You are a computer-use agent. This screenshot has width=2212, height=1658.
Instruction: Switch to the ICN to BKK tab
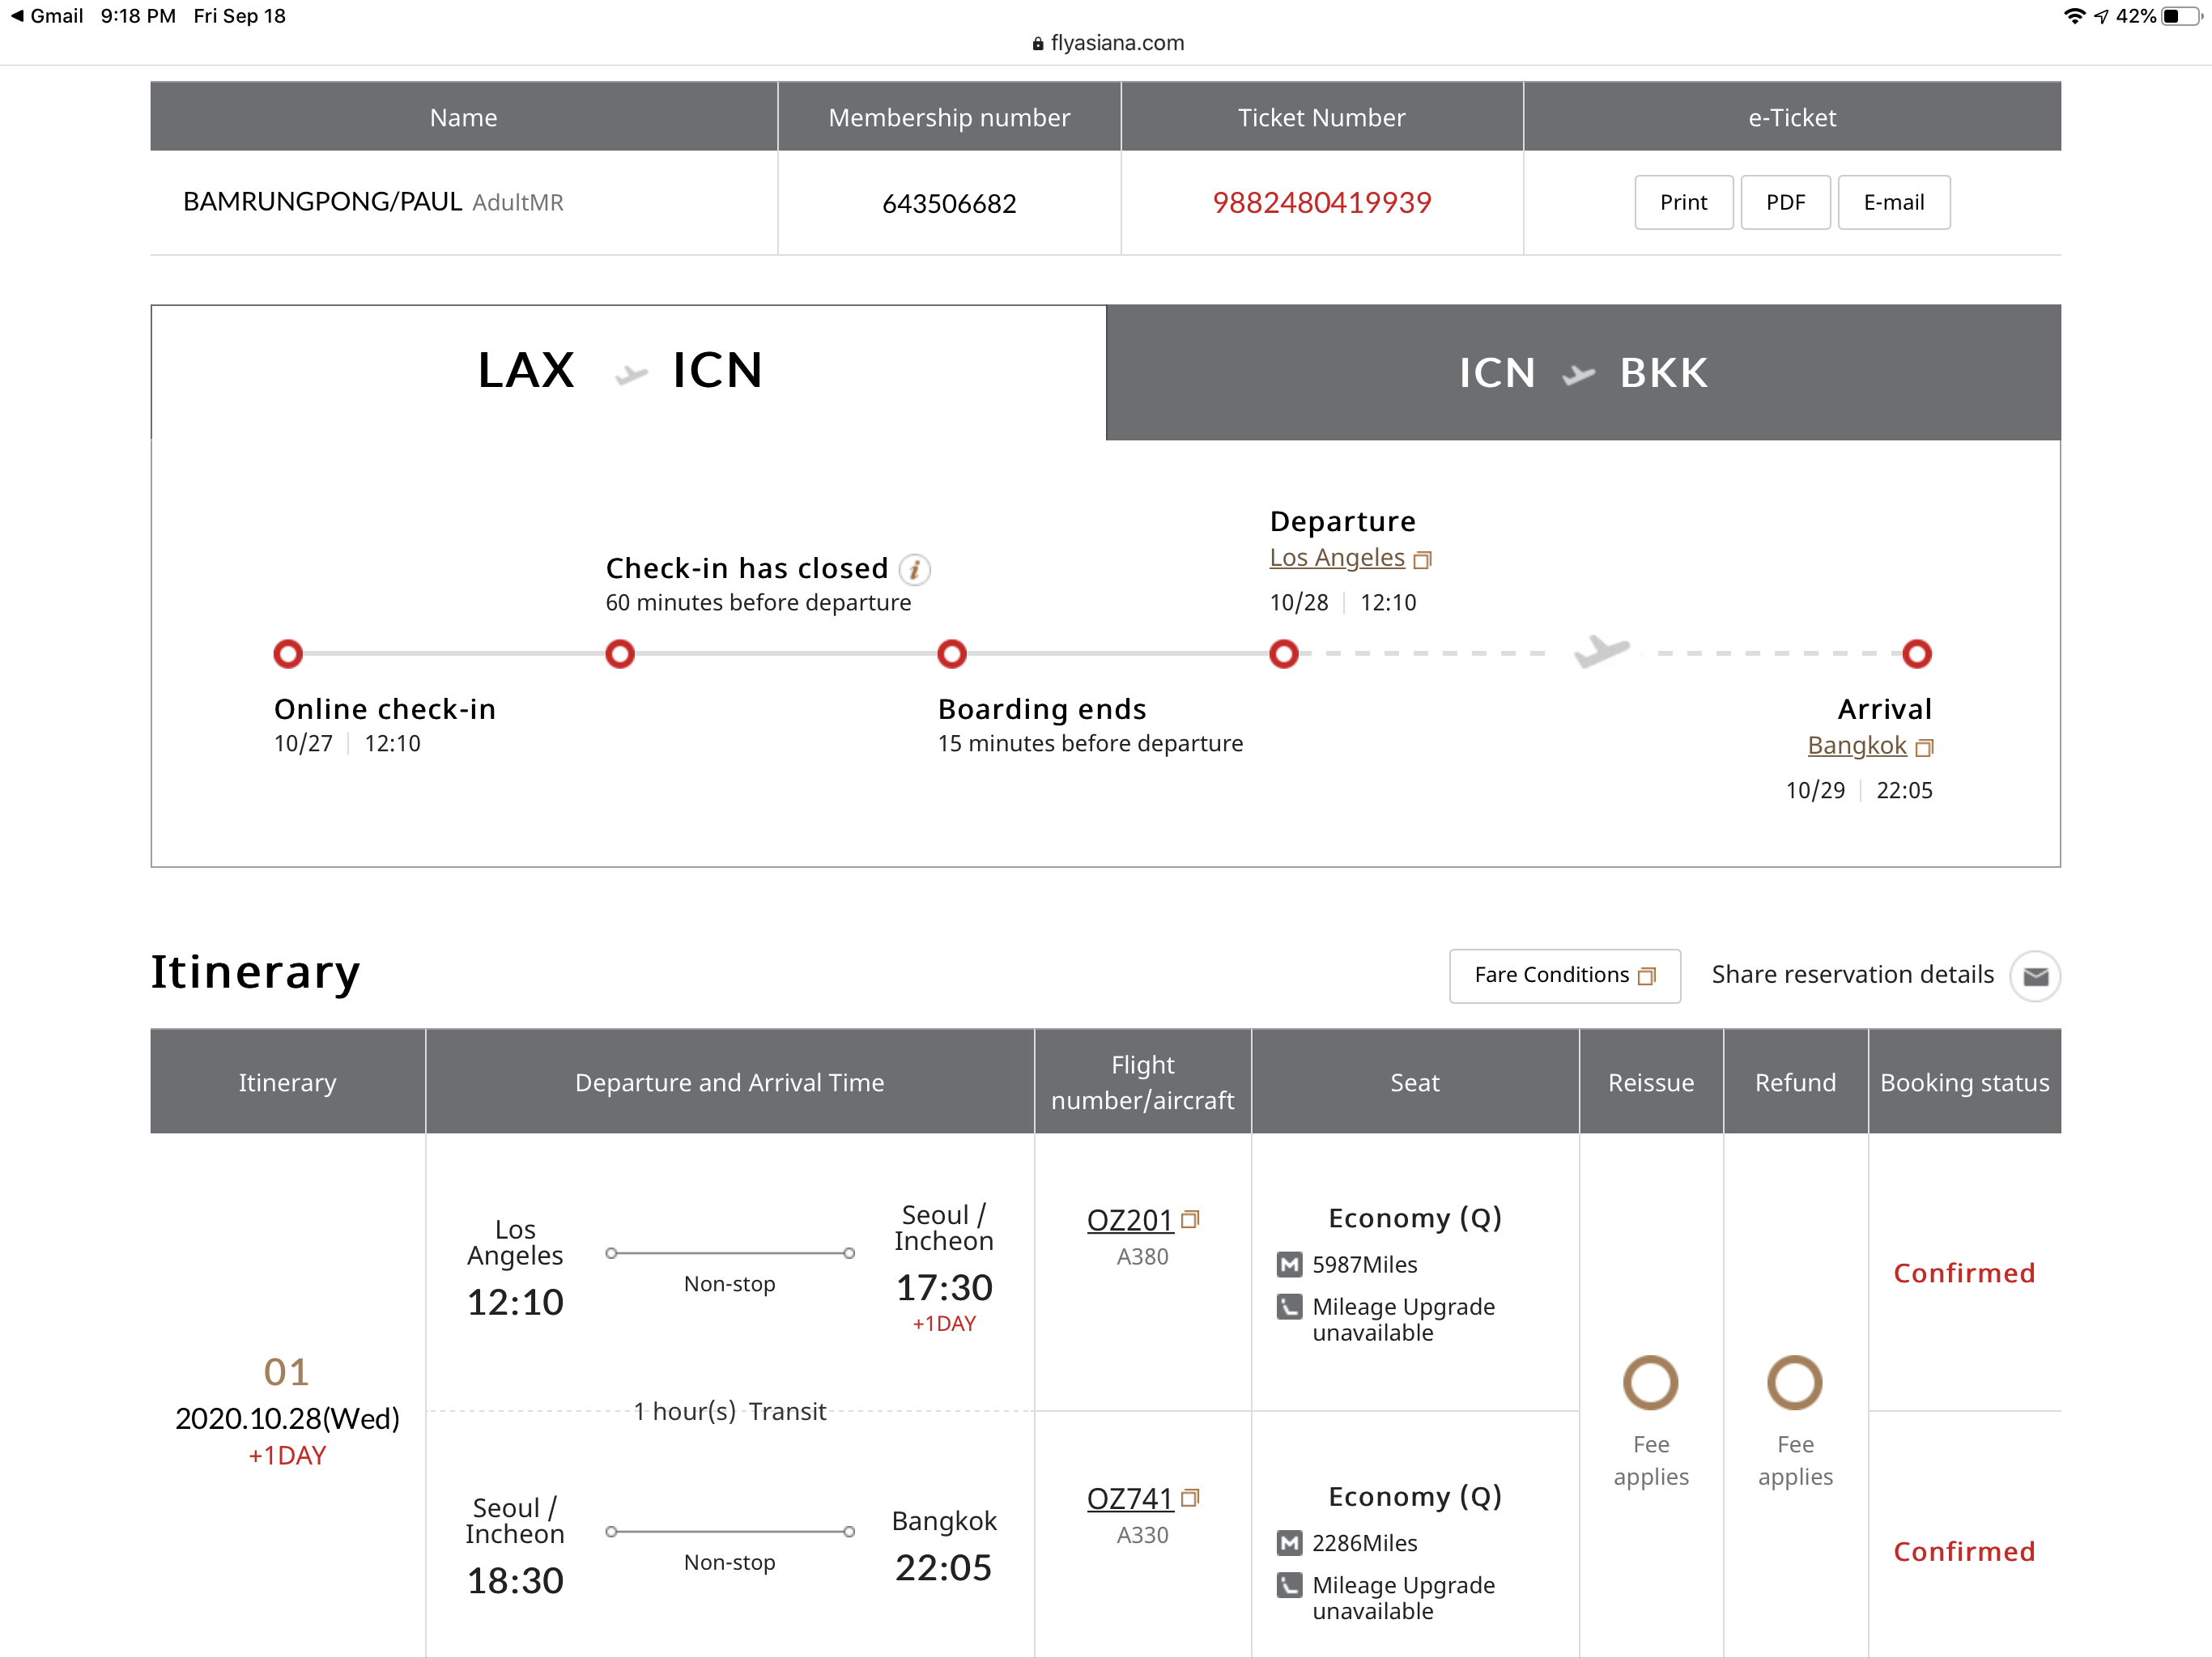tap(1582, 372)
